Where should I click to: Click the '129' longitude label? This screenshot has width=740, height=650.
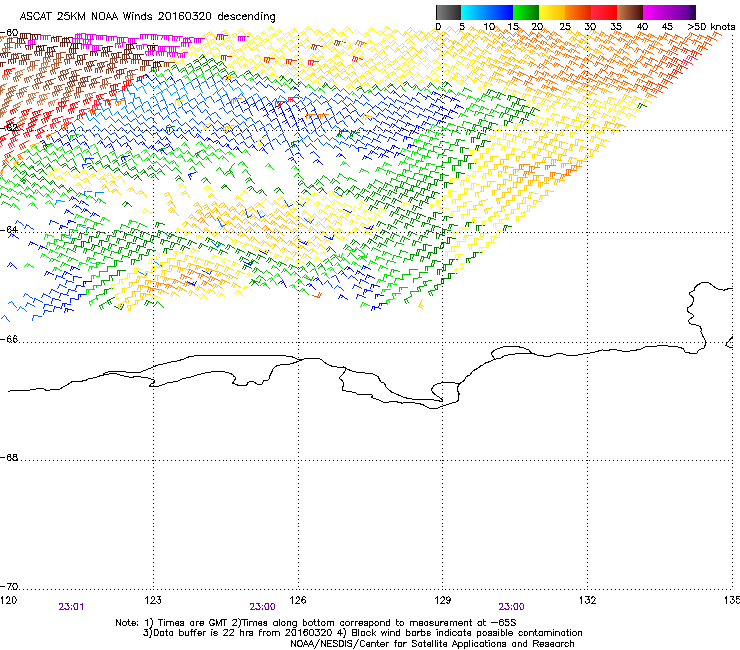[443, 600]
